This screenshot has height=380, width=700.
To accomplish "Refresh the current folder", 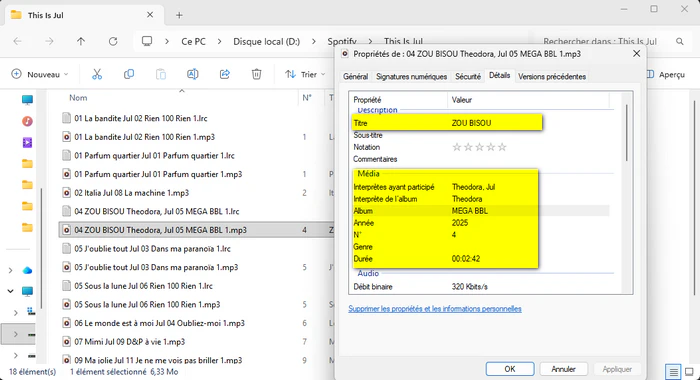I will [113, 42].
